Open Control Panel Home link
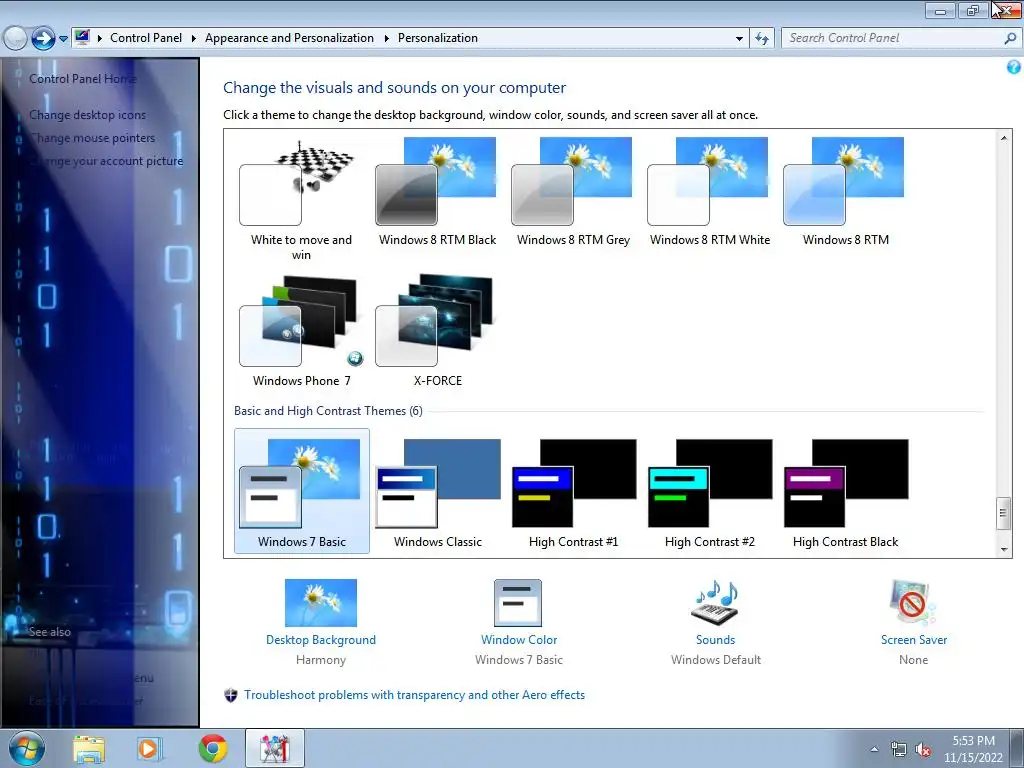Screen dimensions: 1024x768 click(83, 78)
